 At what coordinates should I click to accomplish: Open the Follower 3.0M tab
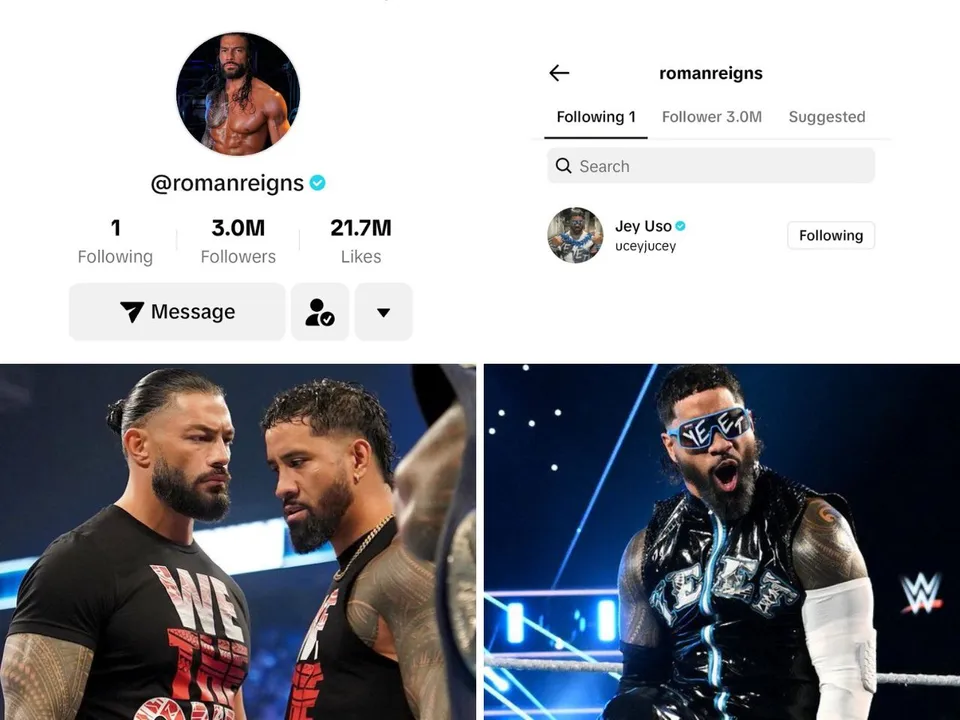pos(711,117)
